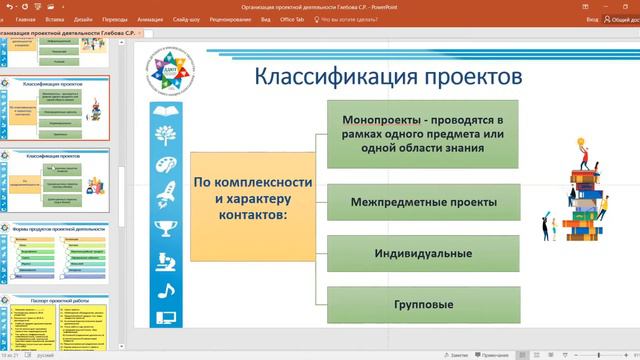This screenshot has width=640, height=360.
Task: Open the Office Tab ribbon tab
Action: coord(292,19)
